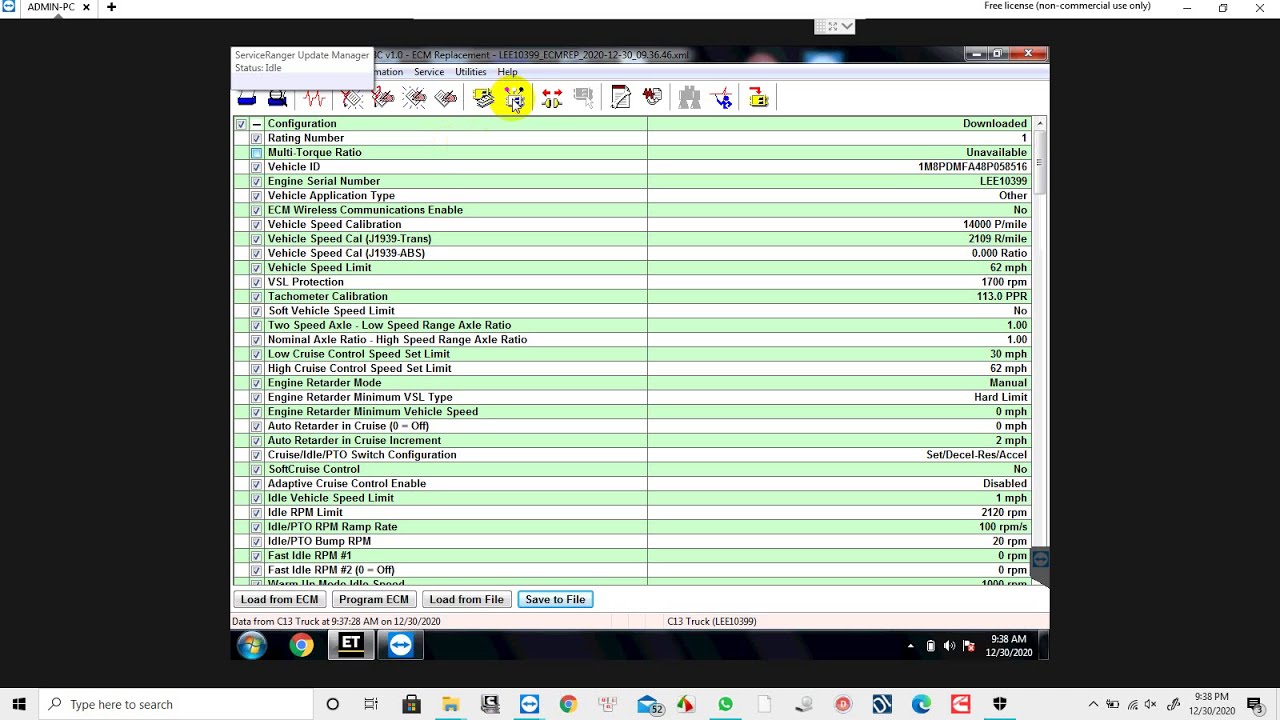Screen dimensions: 1280x720
Task: Open the Active Diagnostic Codes icon
Action: click(352, 98)
